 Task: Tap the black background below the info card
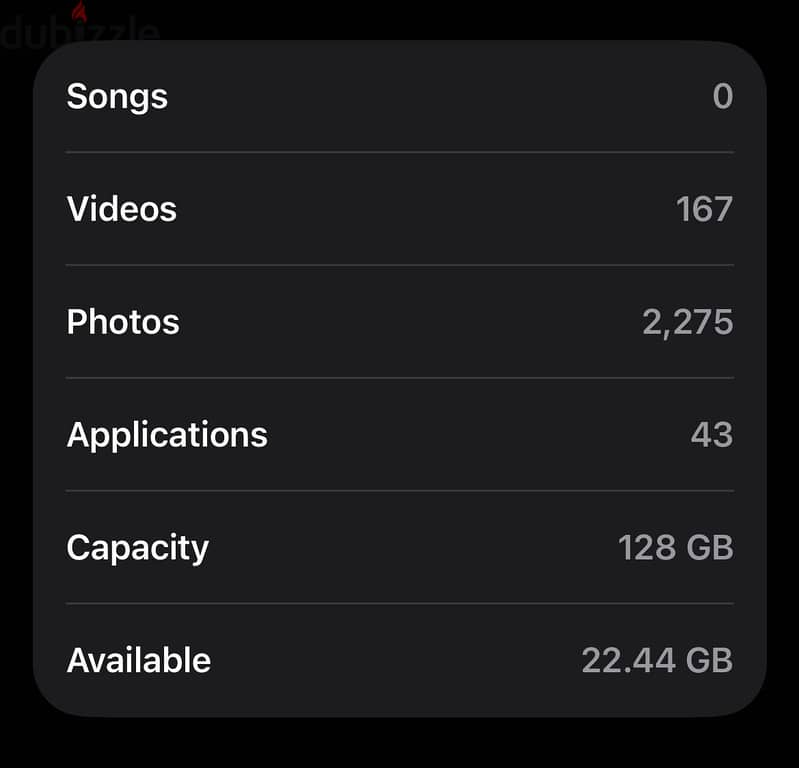coord(400,744)
